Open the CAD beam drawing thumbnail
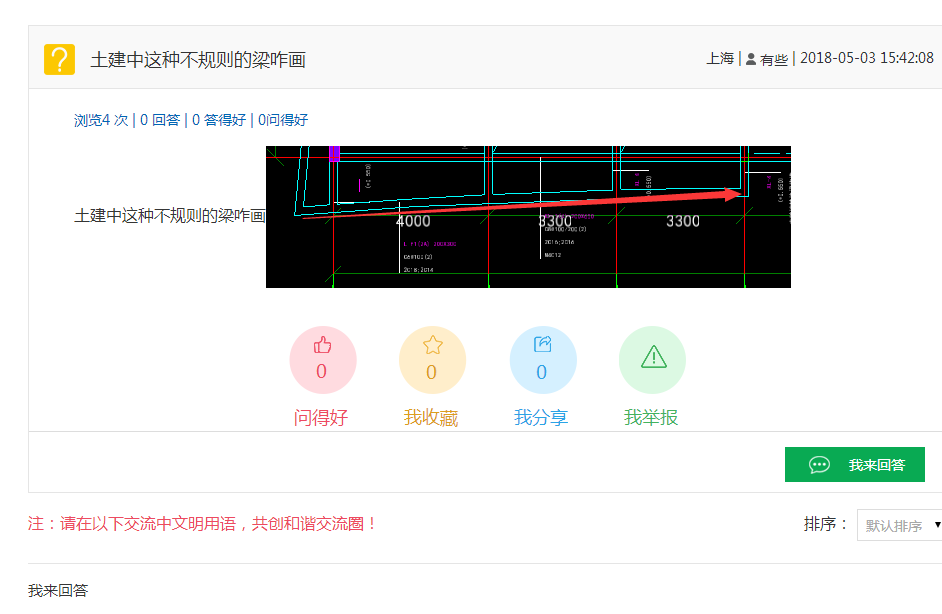Screen dimensions: 942x614 pos(528,217)
